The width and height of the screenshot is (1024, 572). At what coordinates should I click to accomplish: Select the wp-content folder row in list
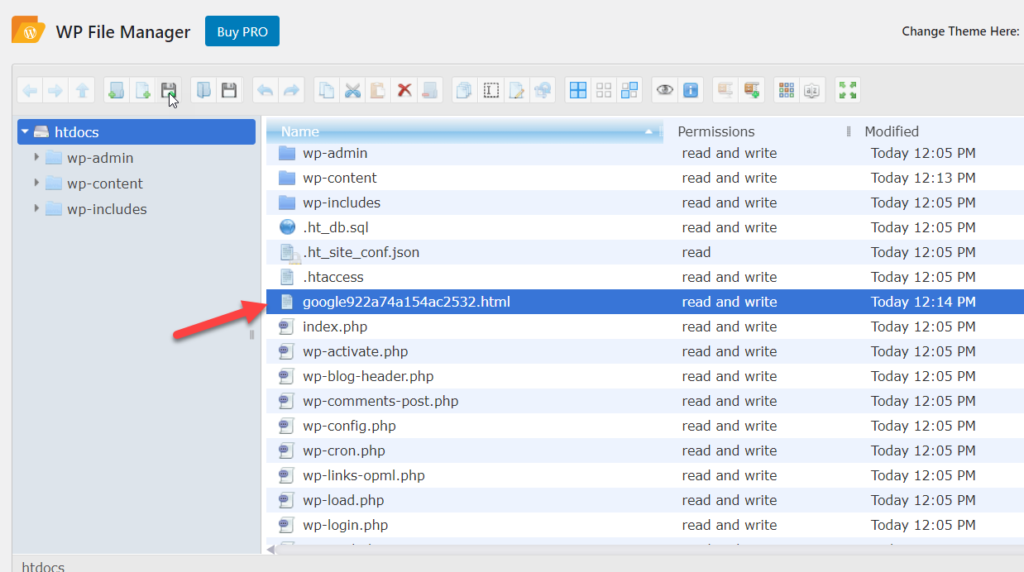645,178
